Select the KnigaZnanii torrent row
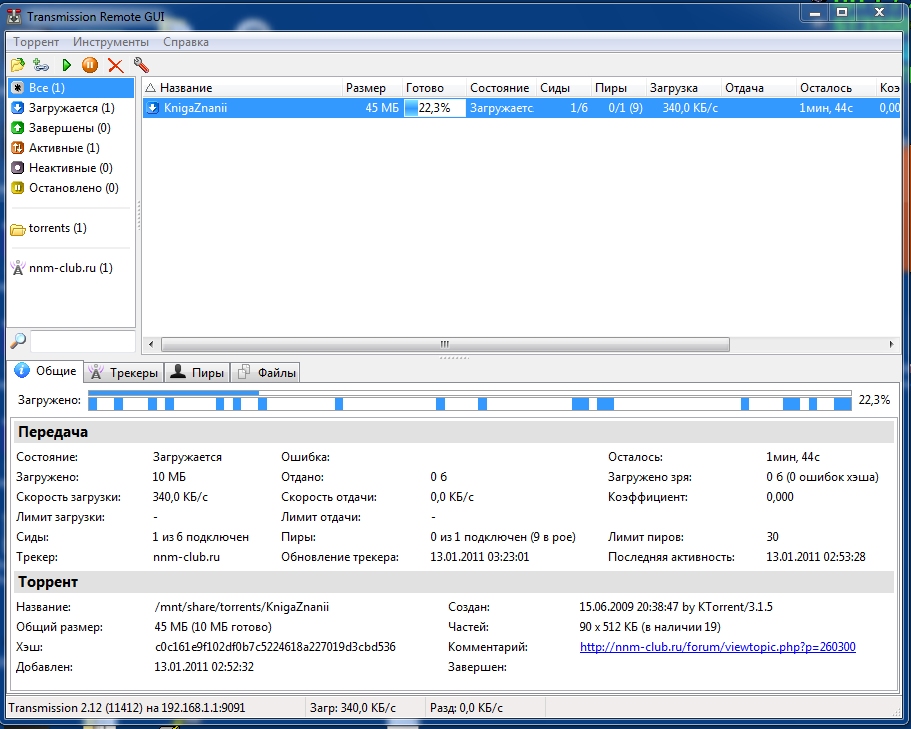This screenshot has height=729, width=911. (522, 108)
